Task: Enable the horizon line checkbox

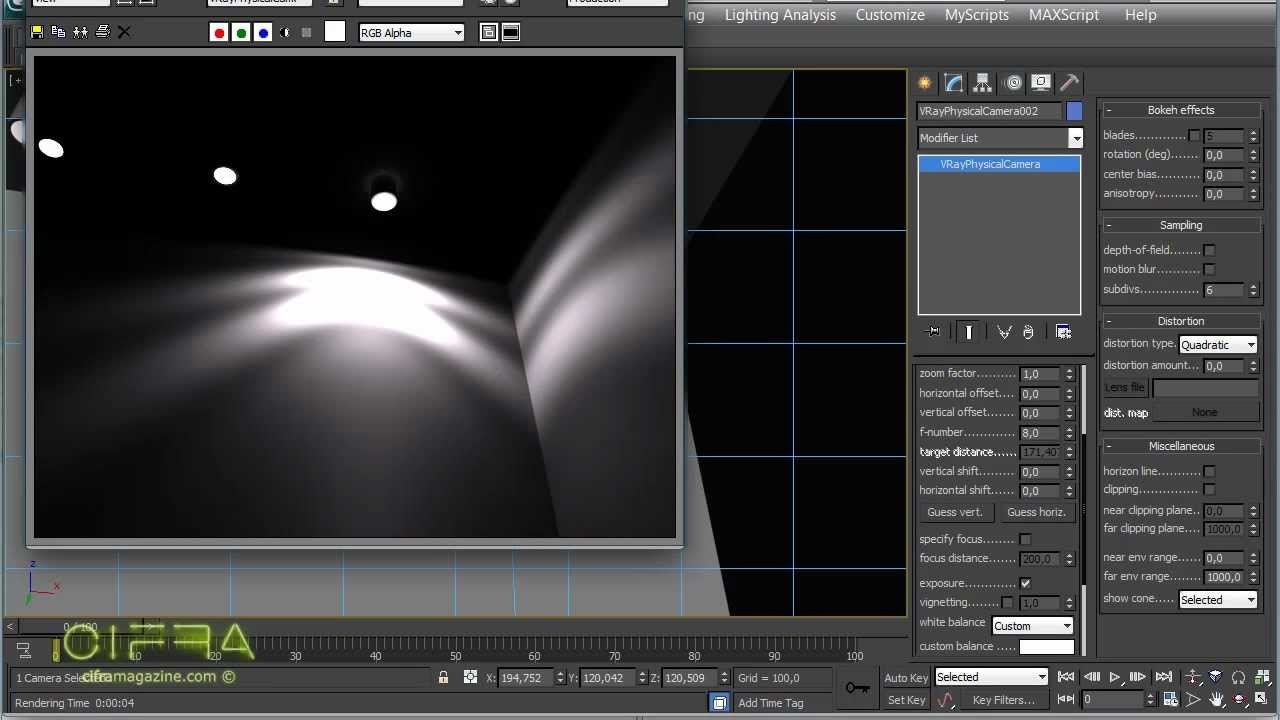Action: (x=1209, y=471)
